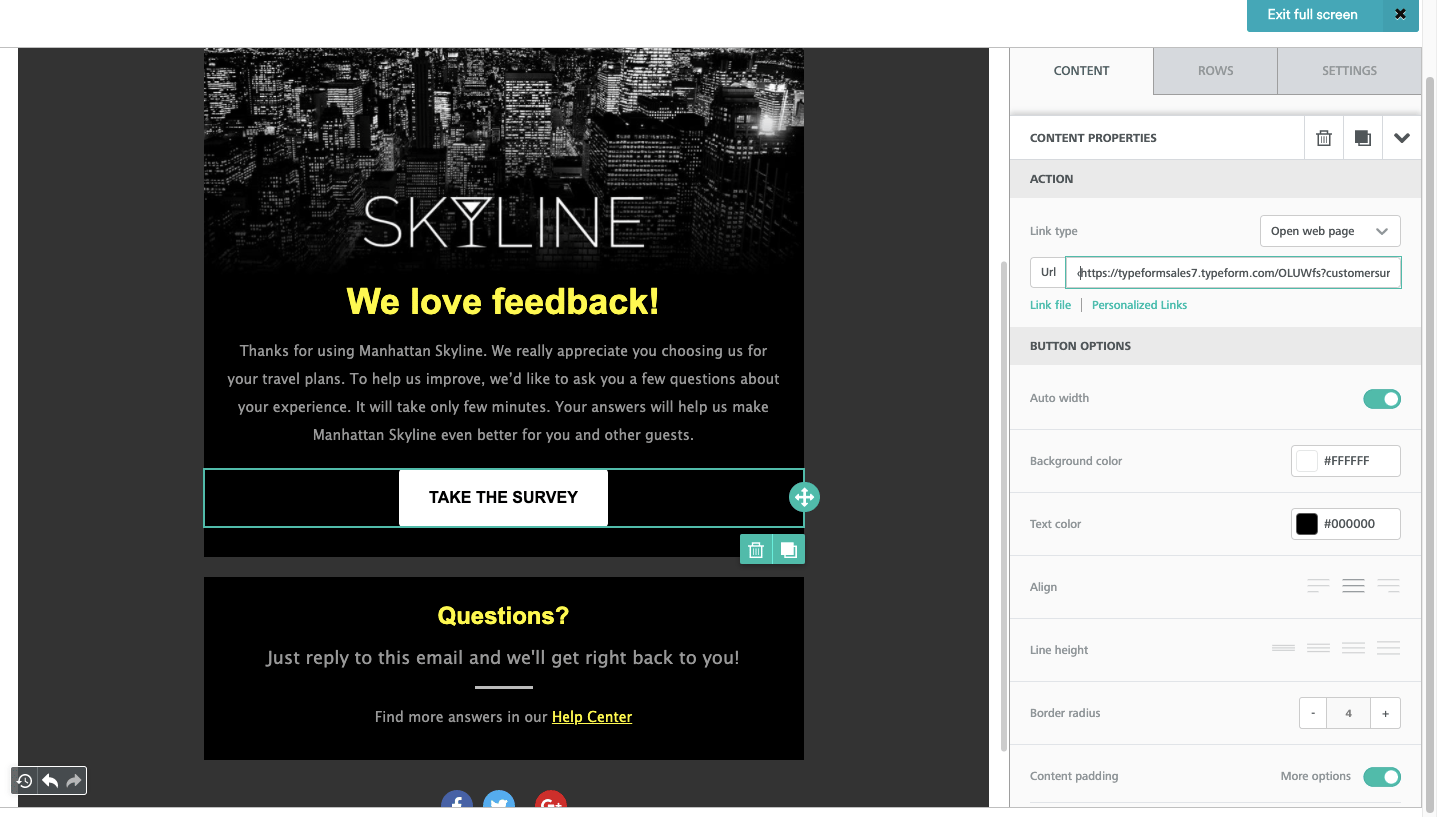The height and width of the screenshot is (817, 1437).
Task: Select the third line height option
Action: (1353, 649)
